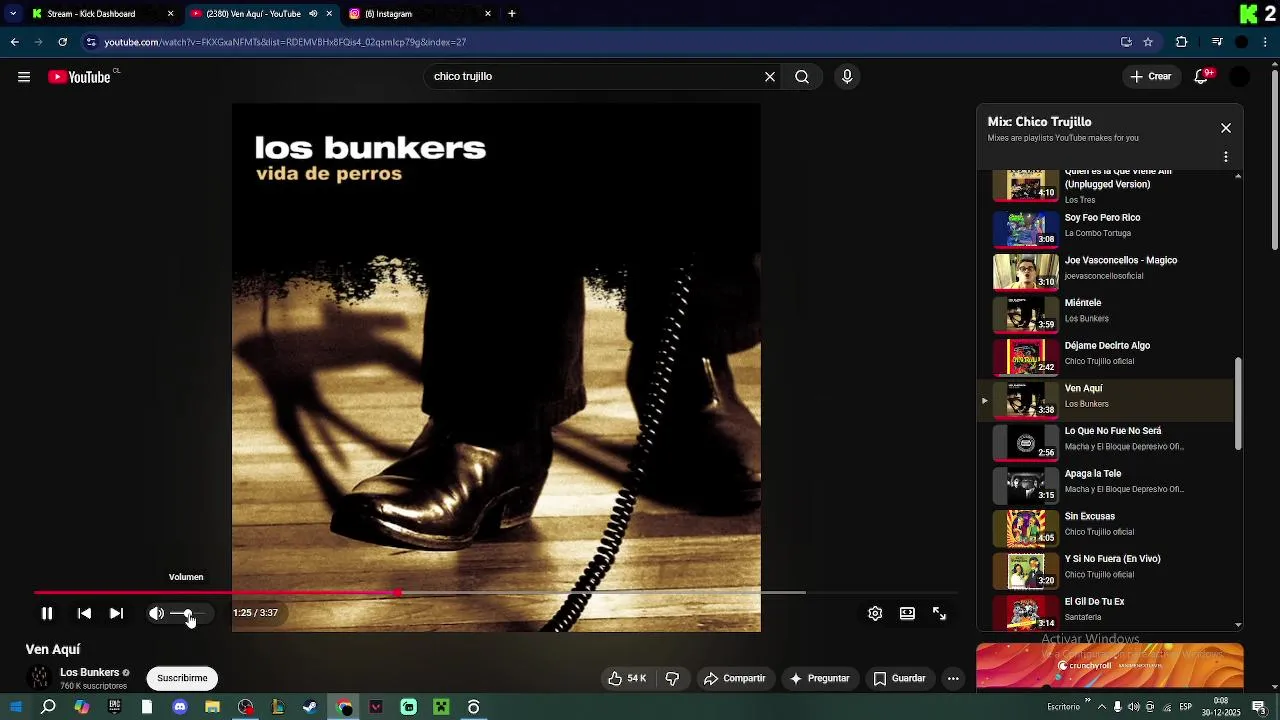1280x720 pixels.
Task: Click the Preguntar button
Action: click(819, 678)
